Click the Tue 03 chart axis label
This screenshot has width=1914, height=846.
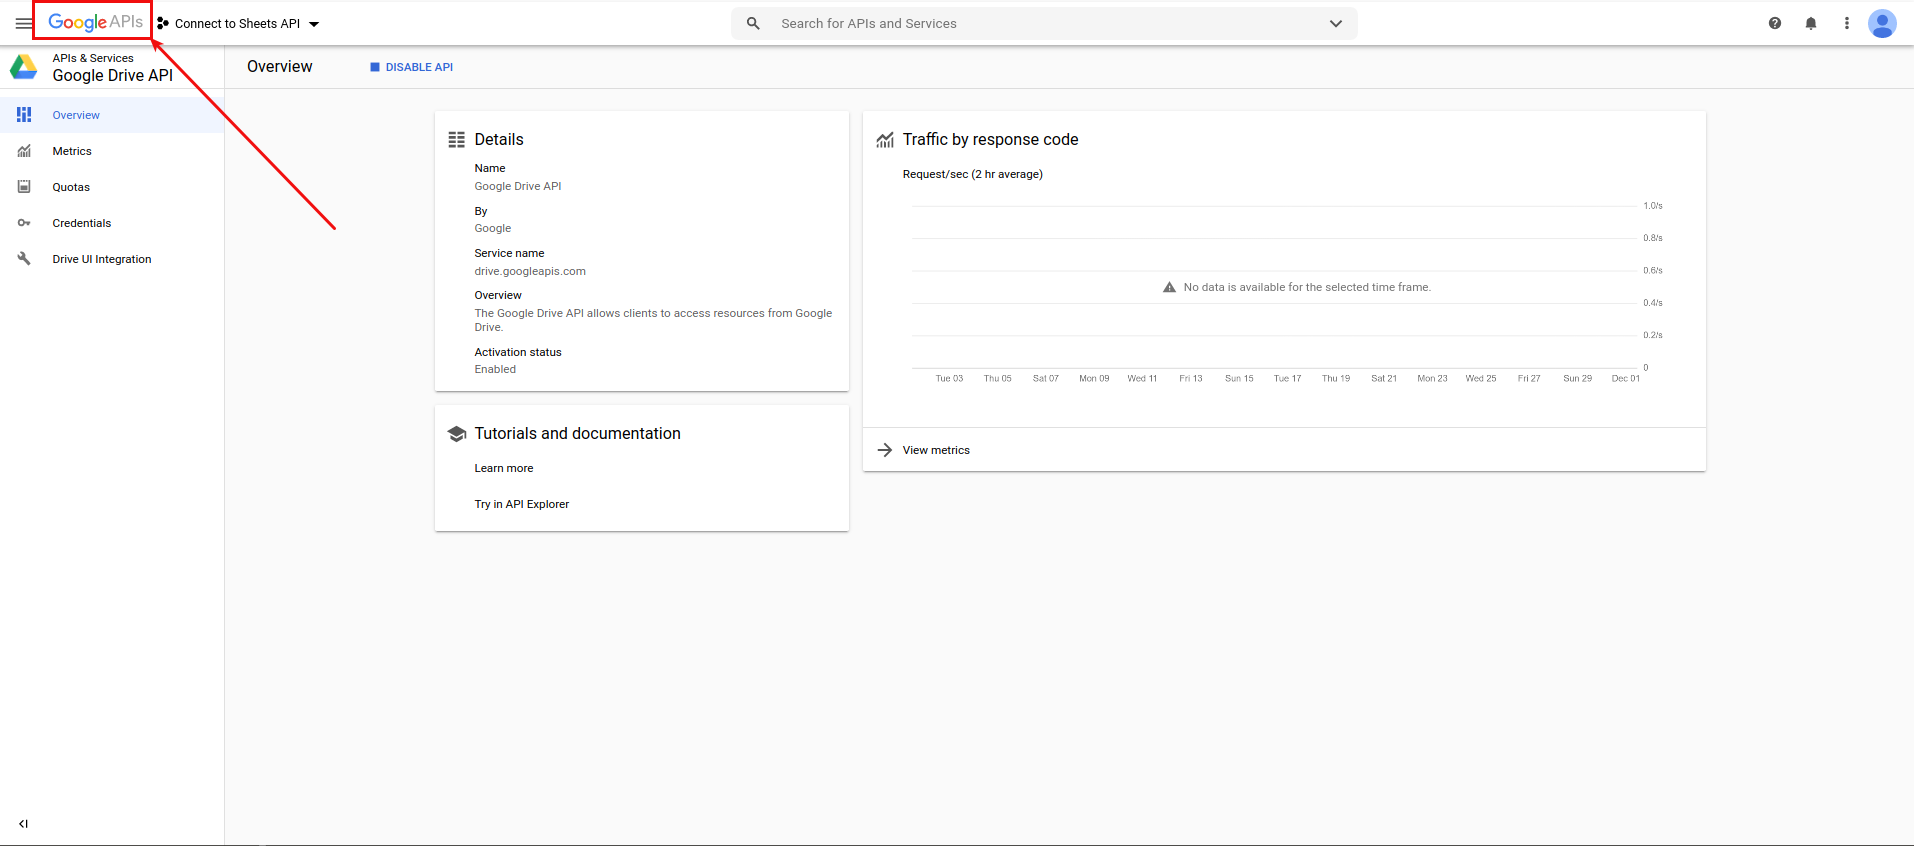949,378
